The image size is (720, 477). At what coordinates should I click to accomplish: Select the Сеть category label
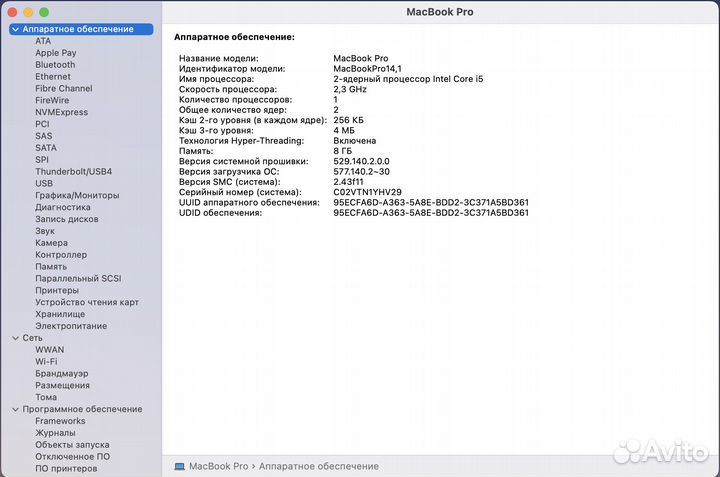pos(33,338)
